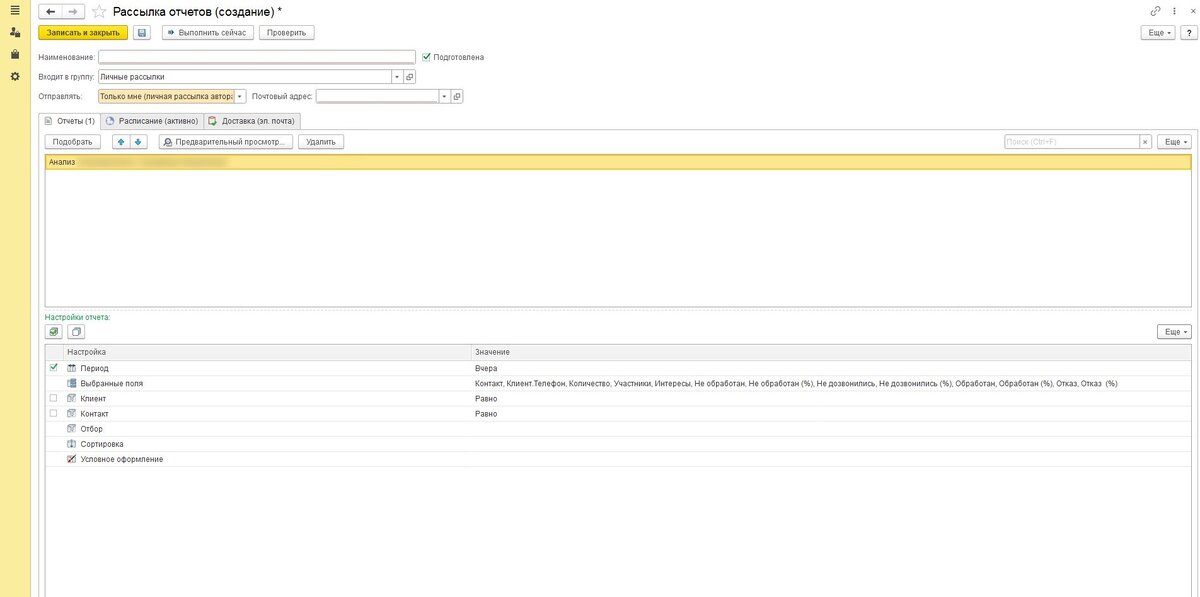
Task: Click 'Предварительный просмотр...' button
Action: pos(226,142)
